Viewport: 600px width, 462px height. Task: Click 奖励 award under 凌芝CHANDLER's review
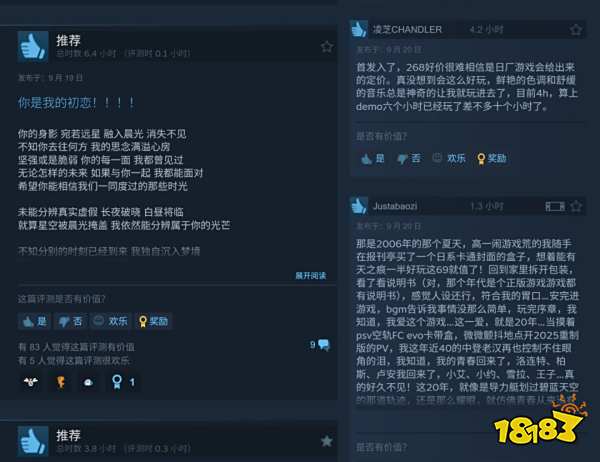(492, 158)
